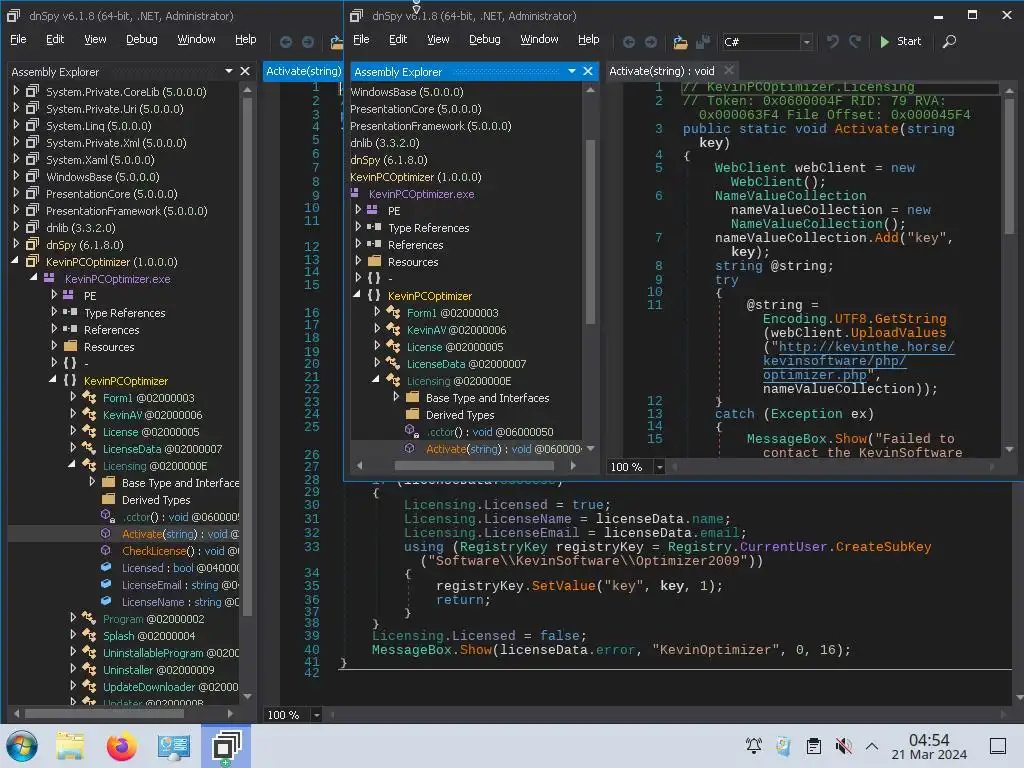Screen dimensions: 1024x768
Task: Collapse KevinPCOptimizer (1.0.0.0) in back explorer
Action: 15,261
